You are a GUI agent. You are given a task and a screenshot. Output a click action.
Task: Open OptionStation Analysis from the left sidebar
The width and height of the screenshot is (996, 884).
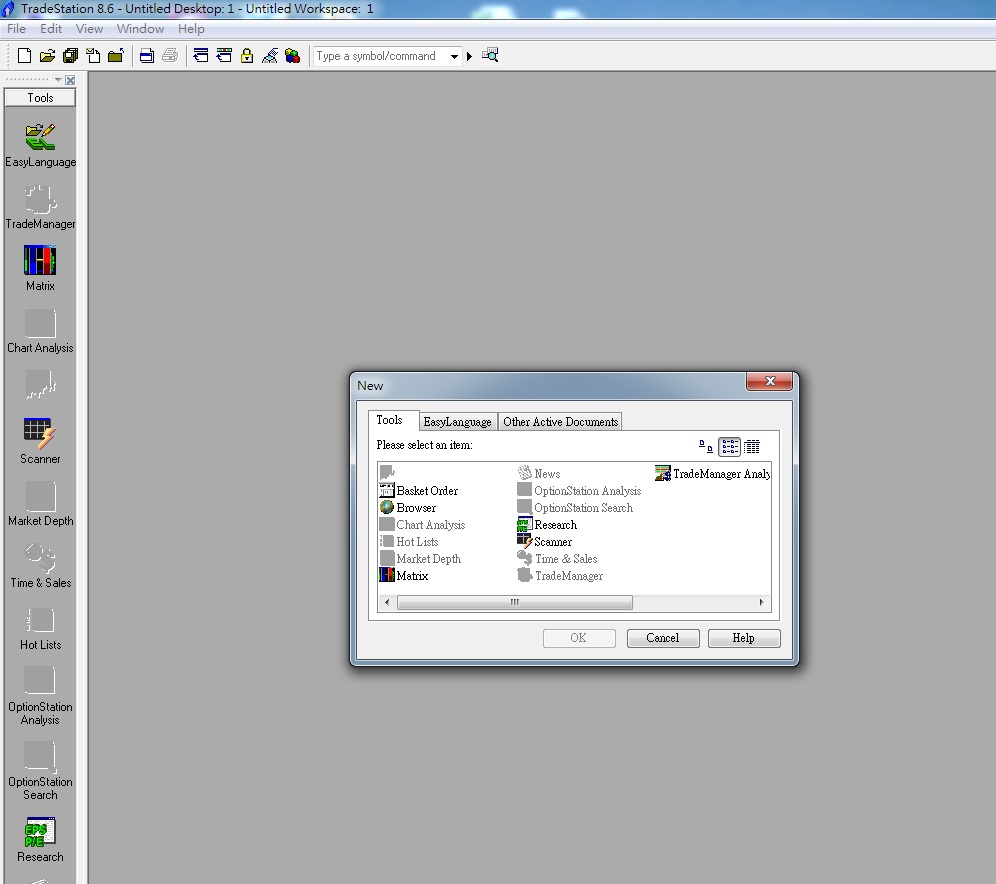40,696
